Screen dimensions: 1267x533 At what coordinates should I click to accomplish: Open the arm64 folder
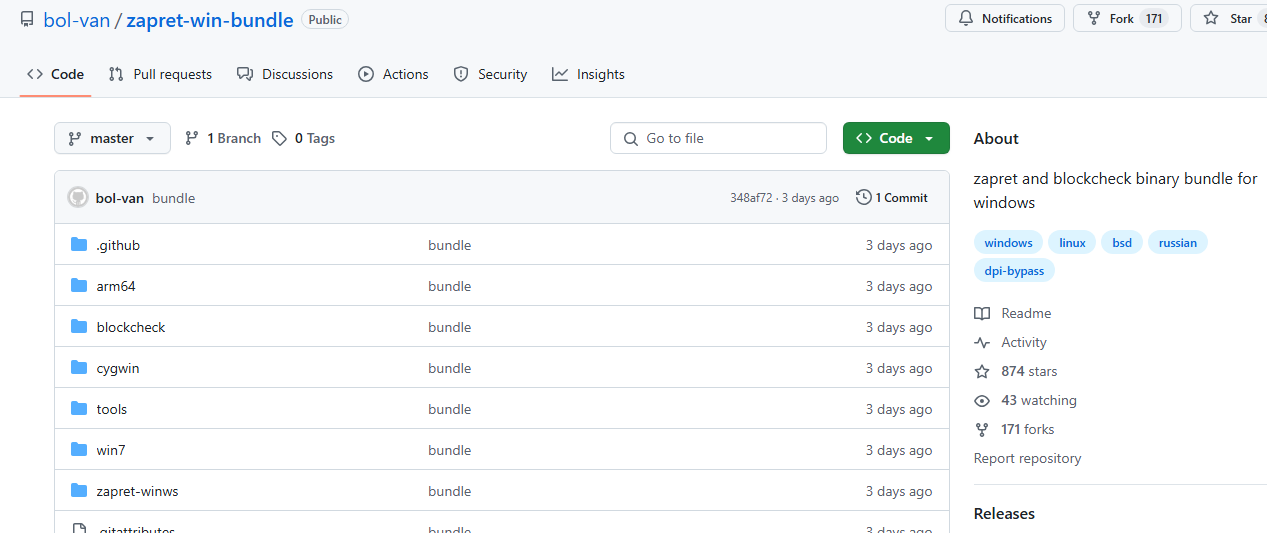(x=116, y=286)
